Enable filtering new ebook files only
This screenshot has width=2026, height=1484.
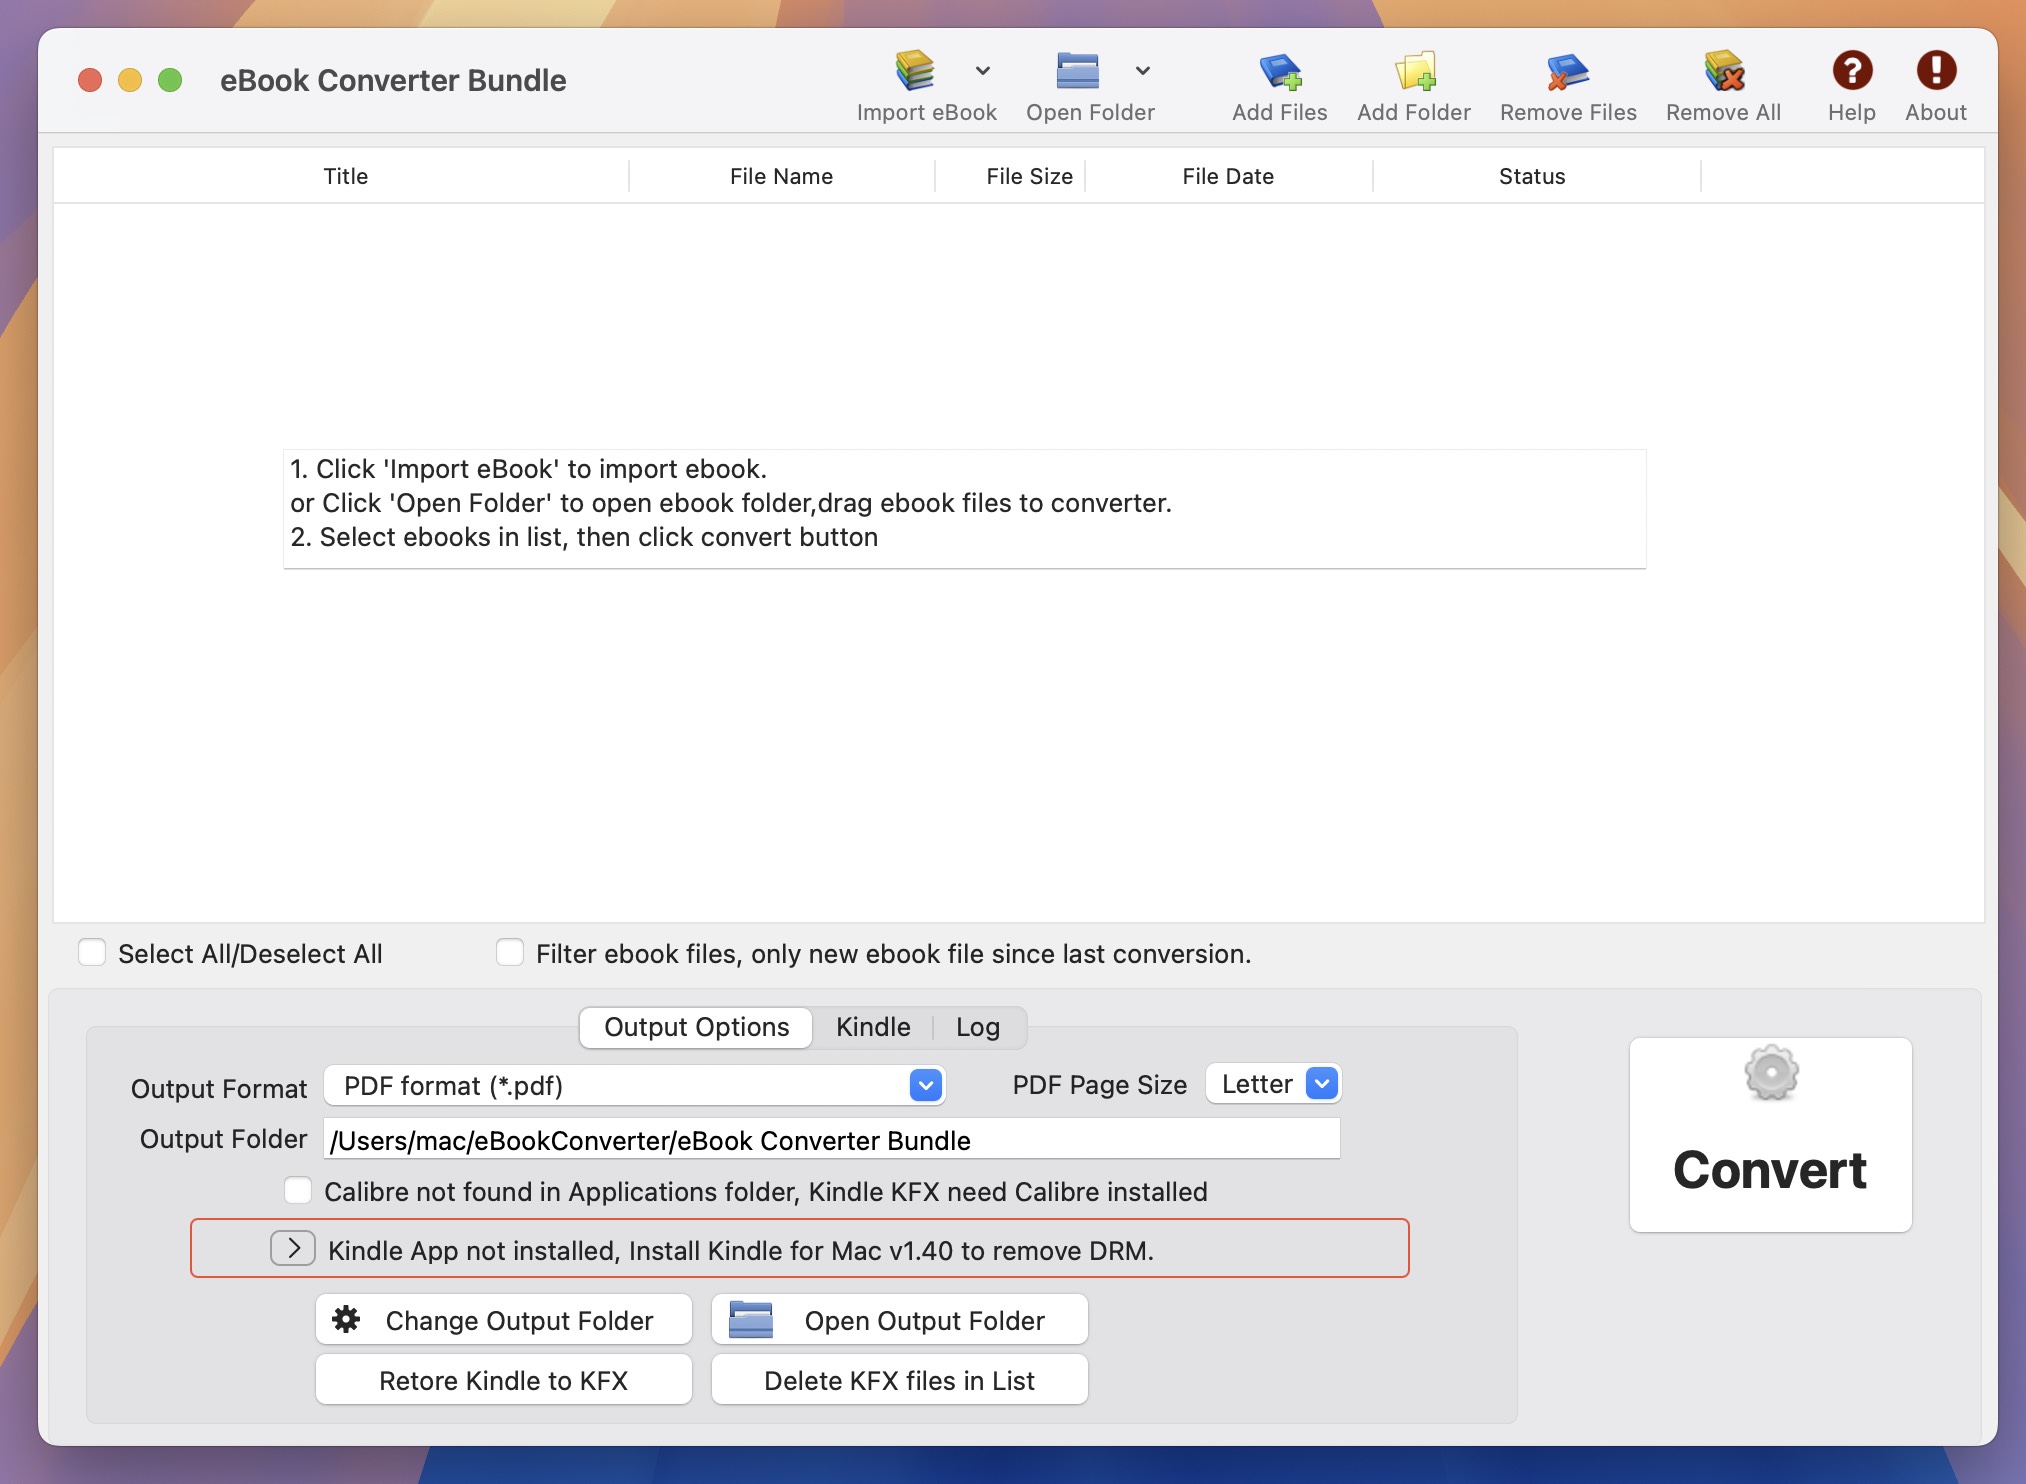click(510, 953)
